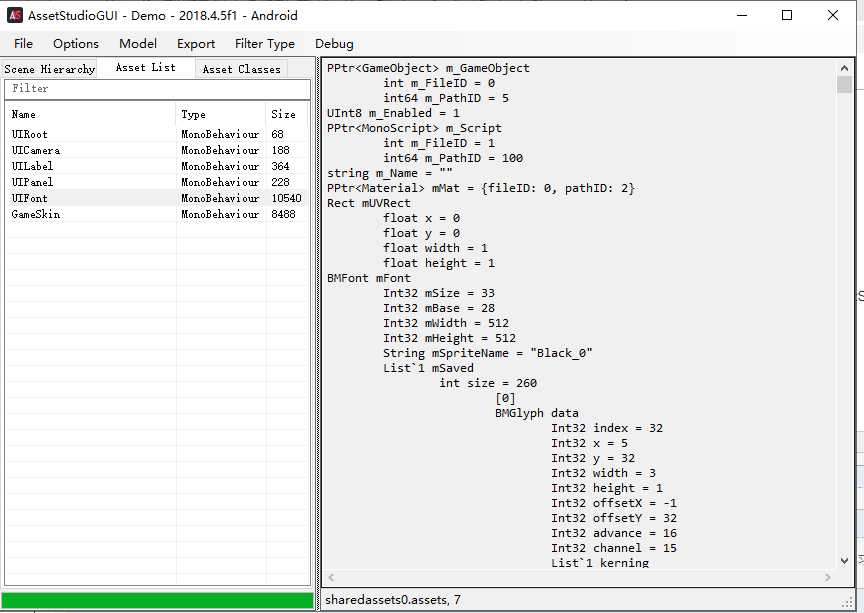
Task: Click the line Int32 mBase = 28
Action: click(439, 308)
